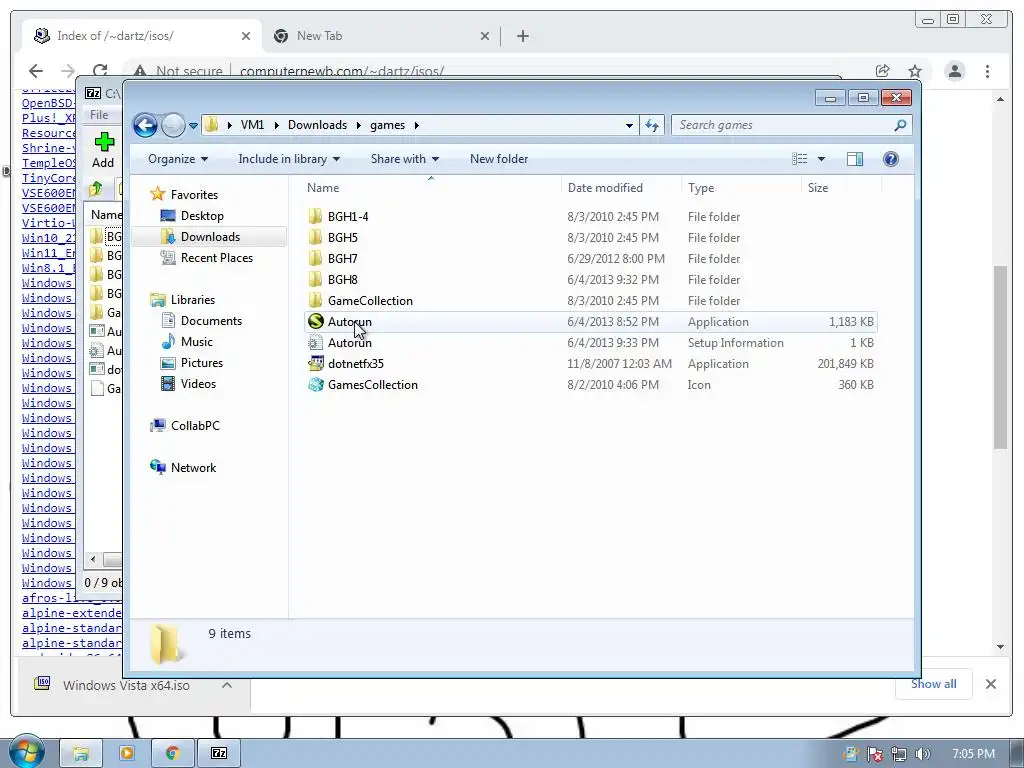Image resolution: width=1024 pixels, height=768 pixels.
Task: Select CollabPC in the navigation pane
Action: click(195, 426)
